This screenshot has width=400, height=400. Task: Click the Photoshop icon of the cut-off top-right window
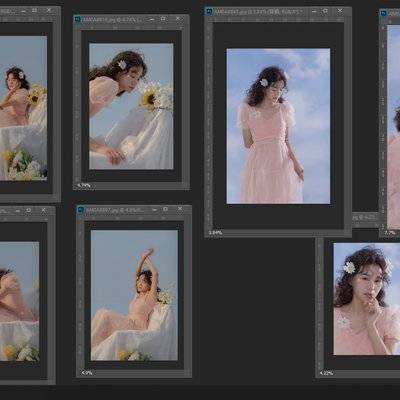point(384,13)
